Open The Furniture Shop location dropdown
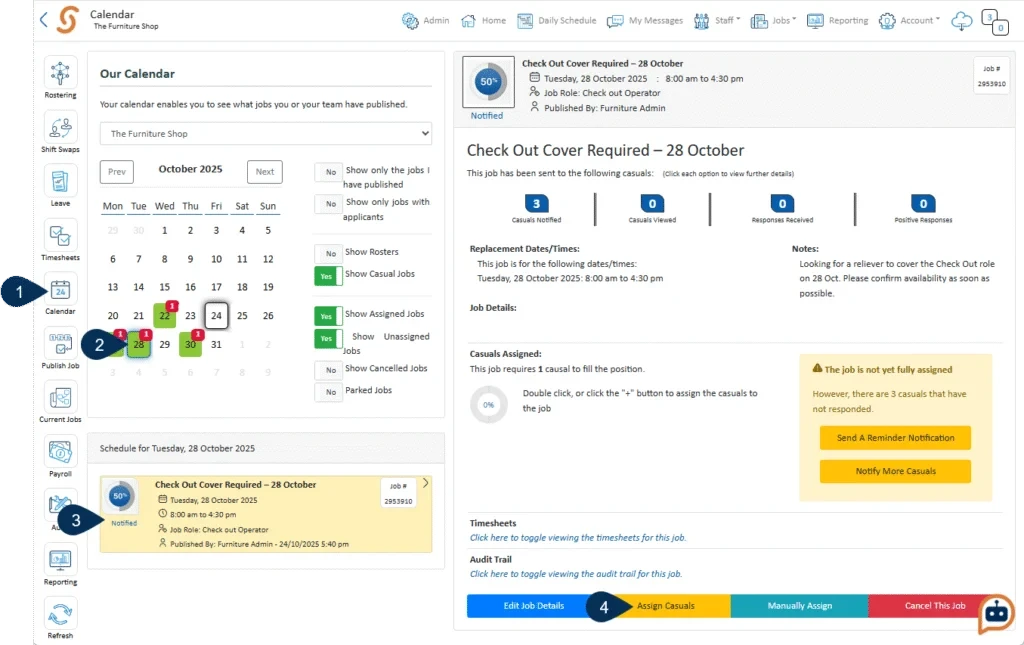1024x645 pixels. pyautogui.click(x=266, y=133)
